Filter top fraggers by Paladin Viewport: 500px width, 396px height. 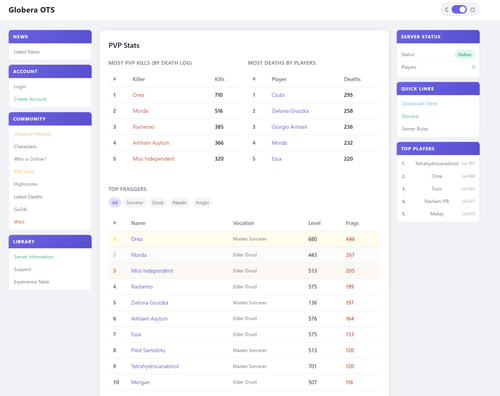pyautogui.click(x=179, y=203)
